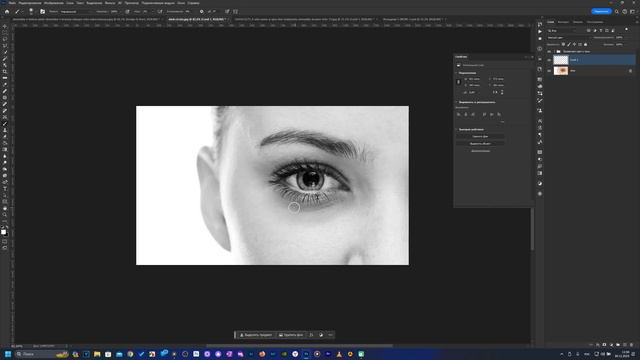Viewport: 640px width, 360px height.
Task: Open the layer filter type dropdown
Action: (563, 31)
